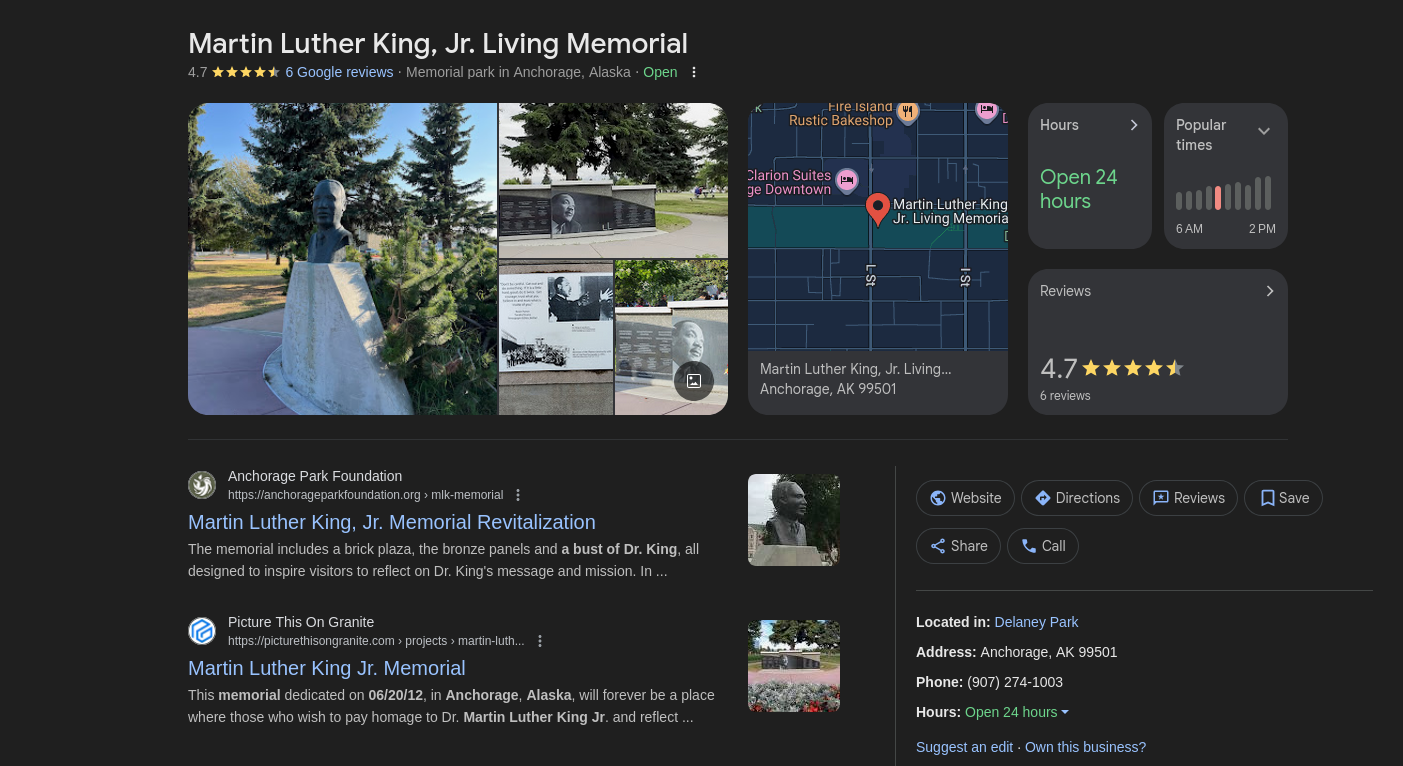Click Suggest an edit link
The width and height of the screenshot is (1403, 766).
tap(964, 747)
